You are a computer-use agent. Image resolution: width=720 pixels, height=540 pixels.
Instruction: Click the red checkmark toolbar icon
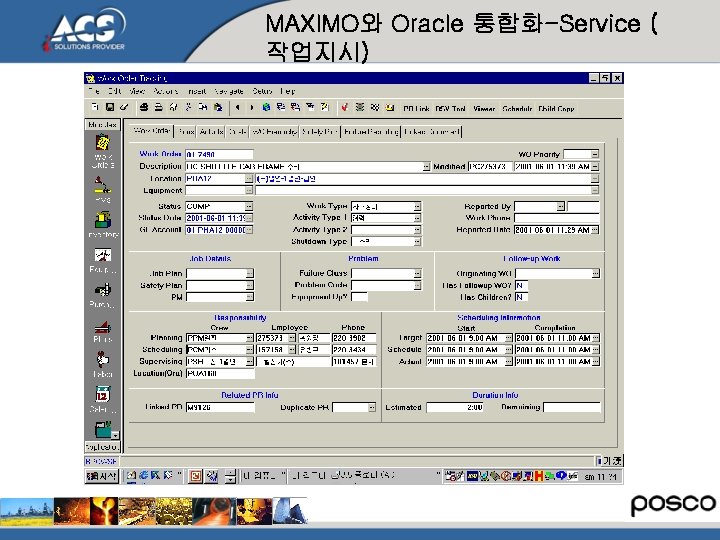point(344,107)
